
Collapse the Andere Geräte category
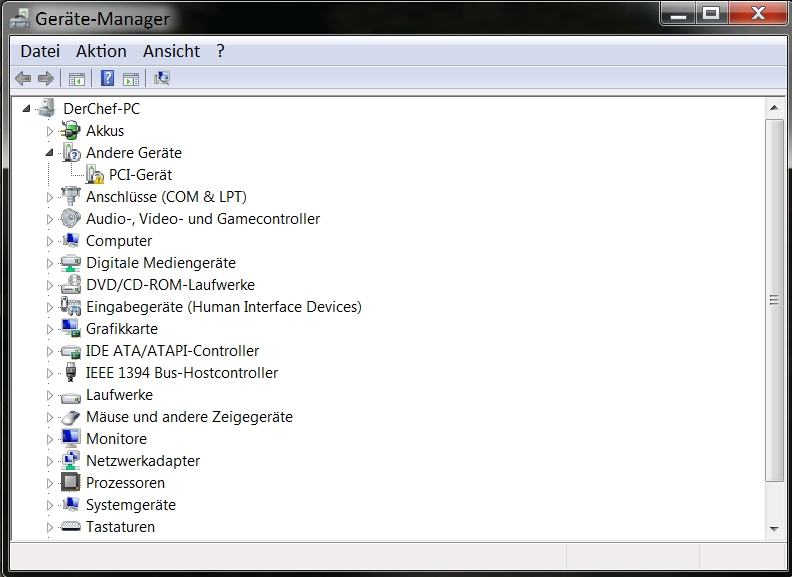(50, 153)
